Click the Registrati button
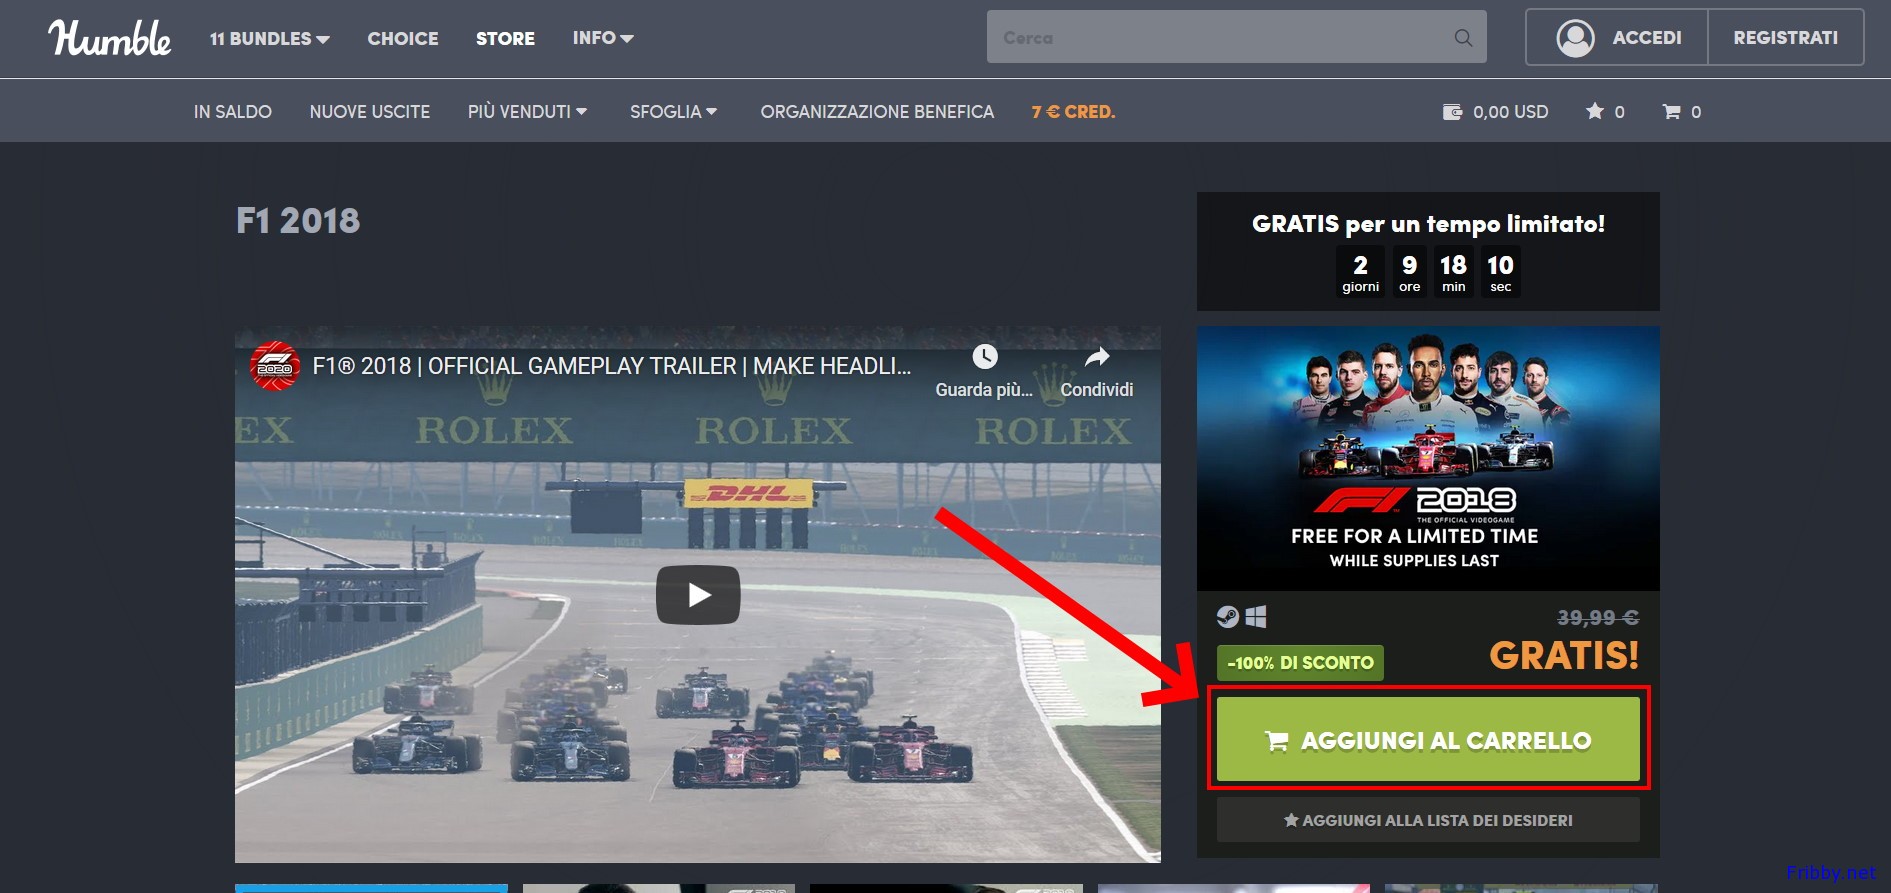The image size is (1891, 893). click(1785, 38)
